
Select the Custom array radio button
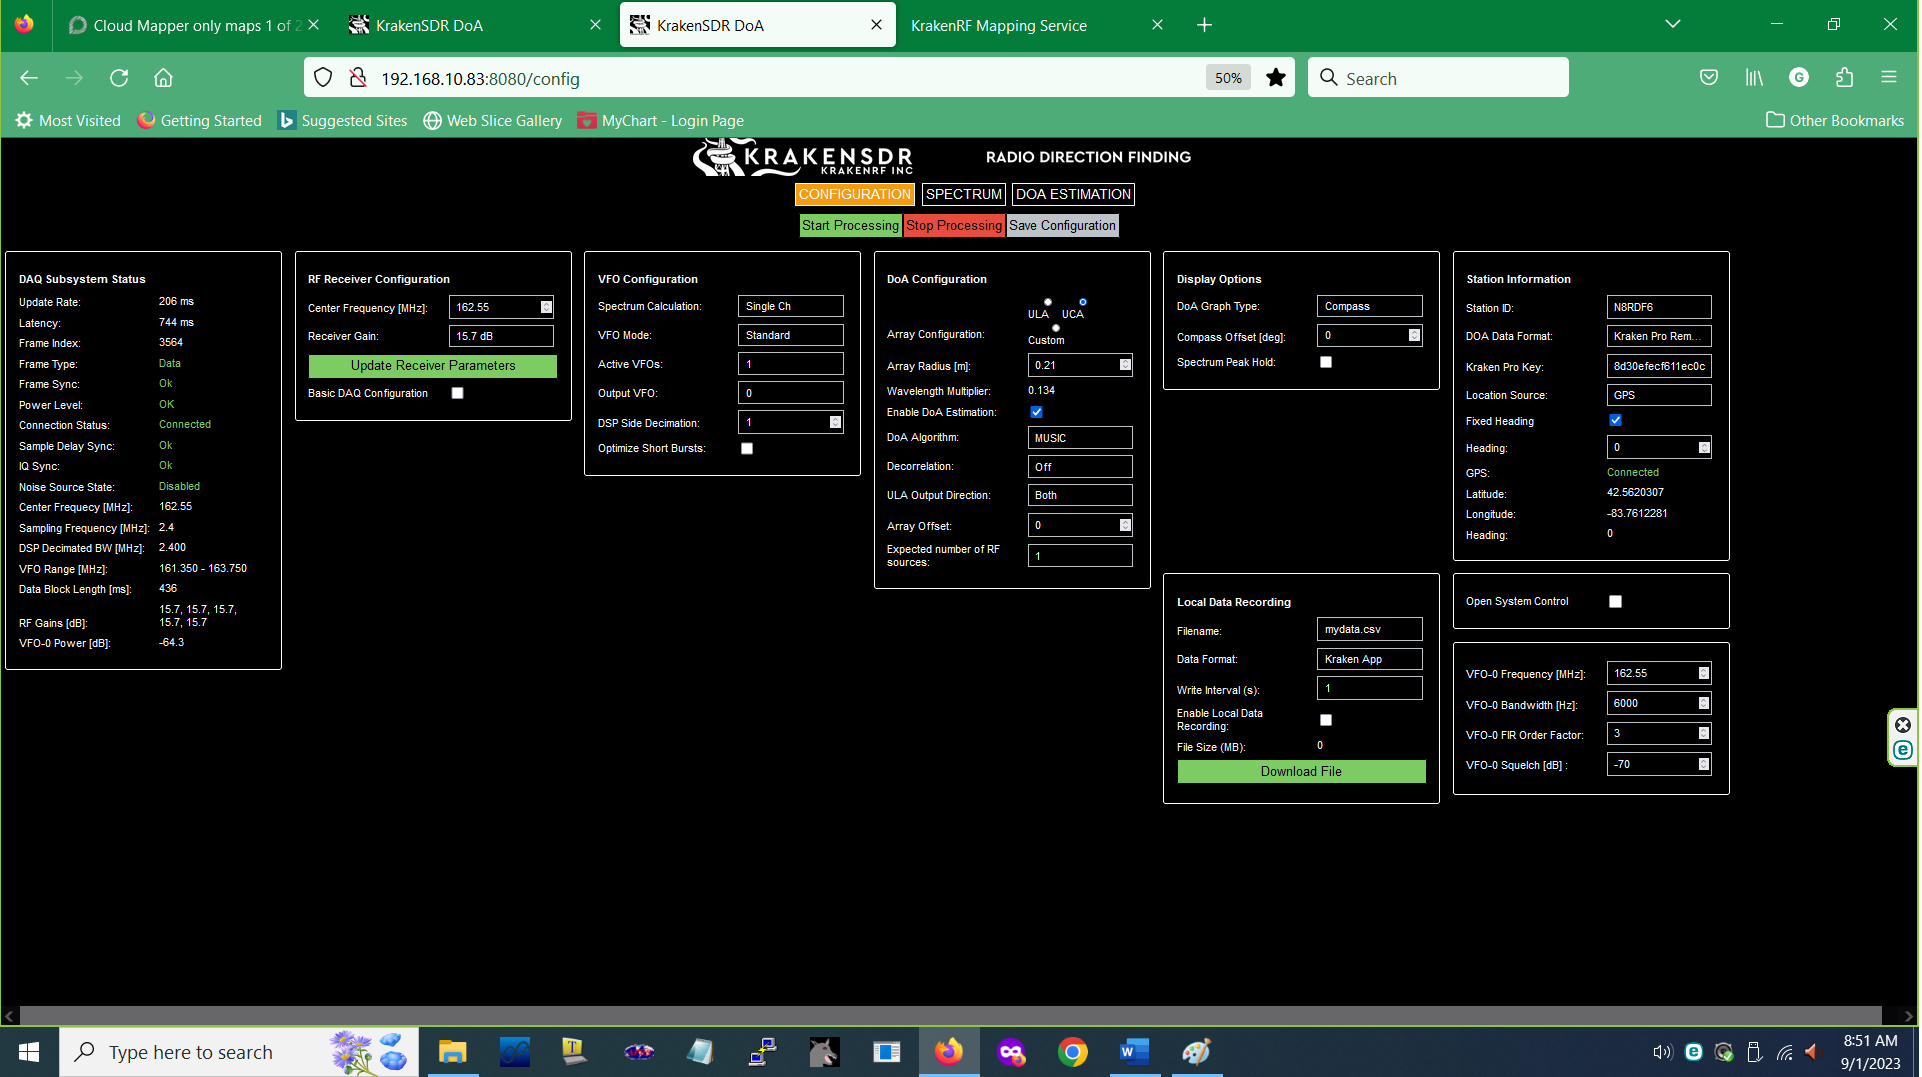1056,328
